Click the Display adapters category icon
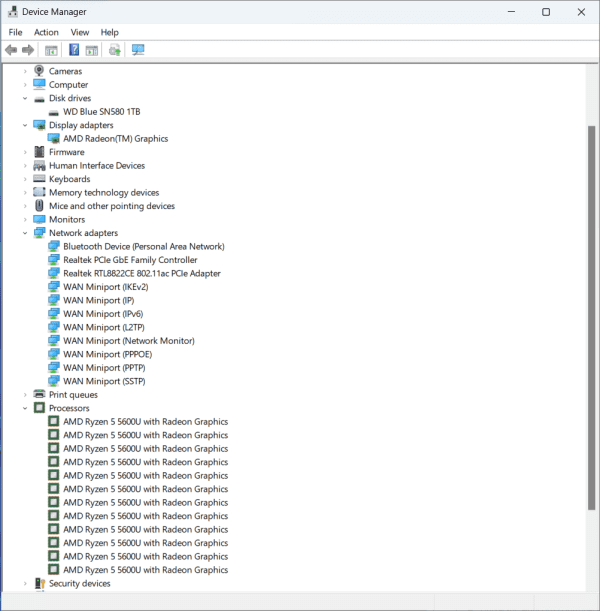600x611 pixels. coord(39,125)
